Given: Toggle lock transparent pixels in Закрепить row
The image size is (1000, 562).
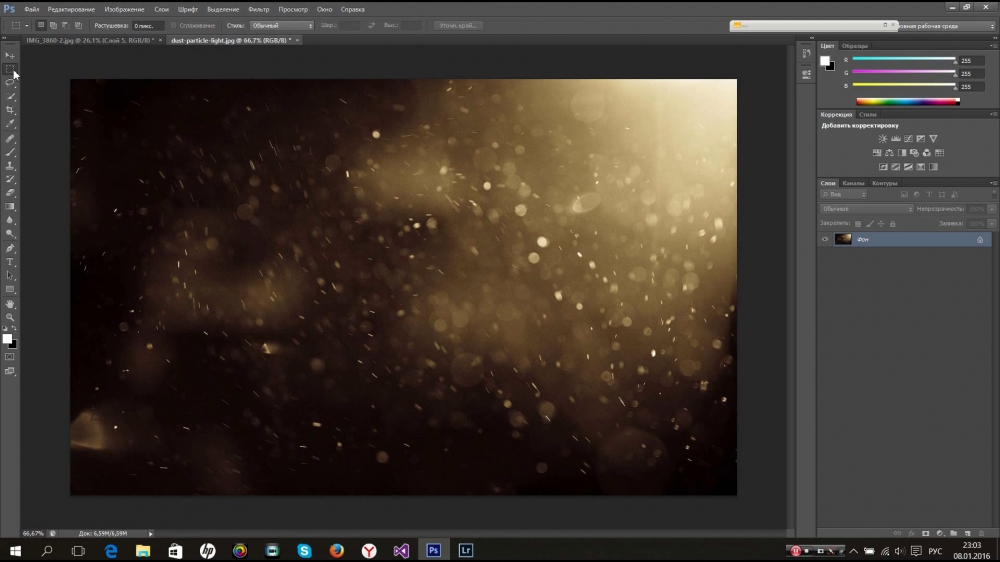Looking at the screenshot, I should pyautogui.click(x=858, y=224).
